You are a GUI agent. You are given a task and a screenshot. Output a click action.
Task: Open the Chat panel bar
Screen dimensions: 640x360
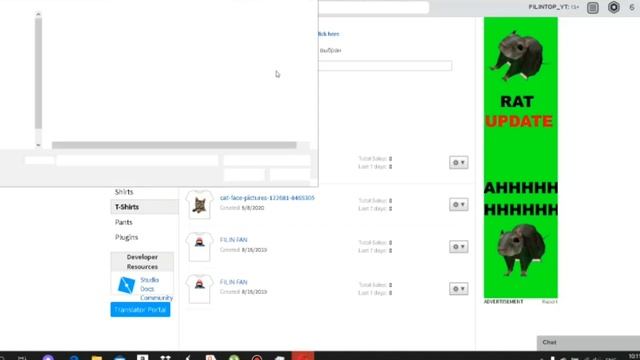pos(588,342)
